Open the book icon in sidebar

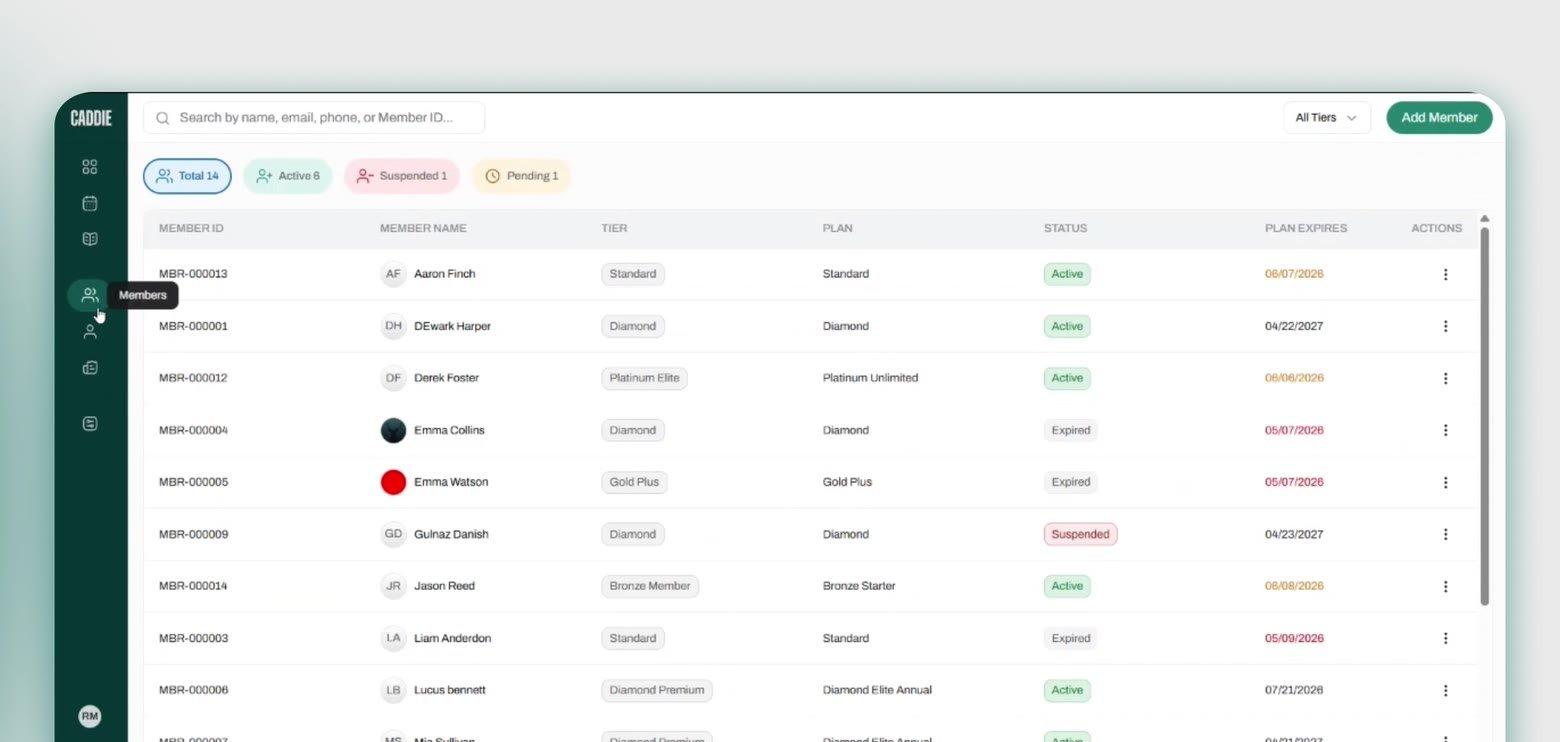pyautogui.click(x=90, y=239)
